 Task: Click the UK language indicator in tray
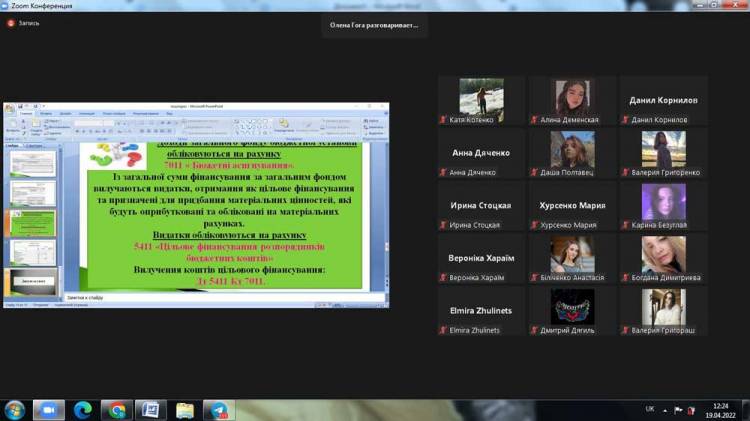tap(650, 409)
